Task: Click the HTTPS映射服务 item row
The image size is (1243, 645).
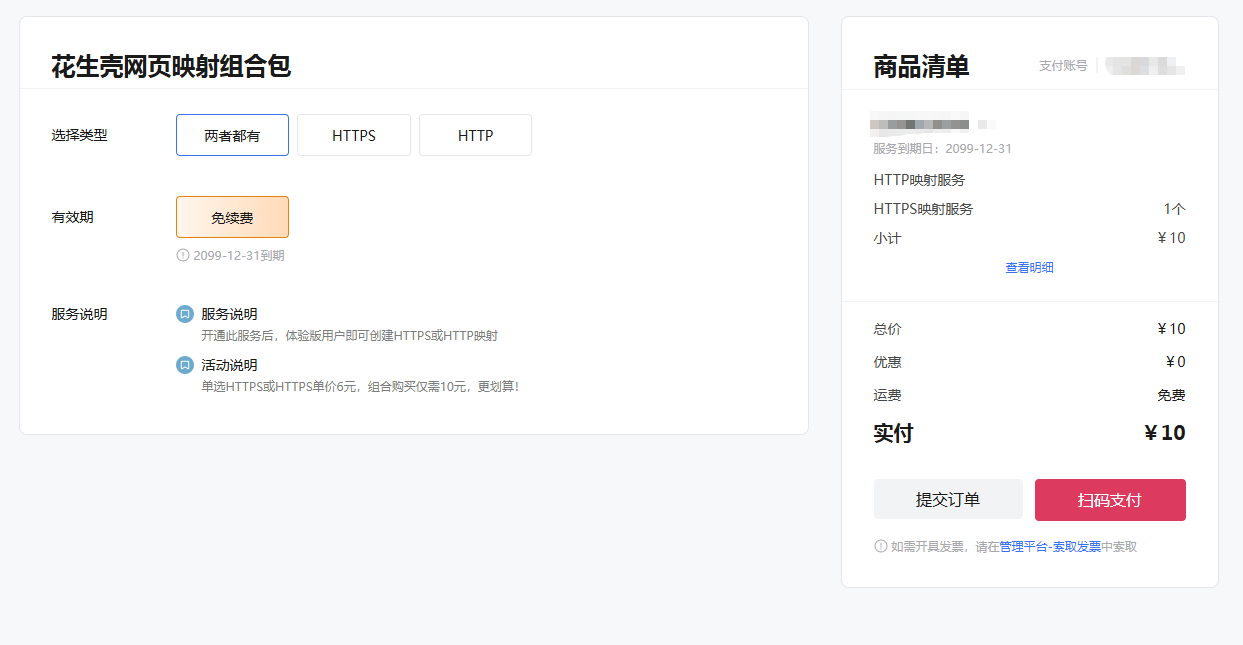Action: click(x=1029, y=209)
